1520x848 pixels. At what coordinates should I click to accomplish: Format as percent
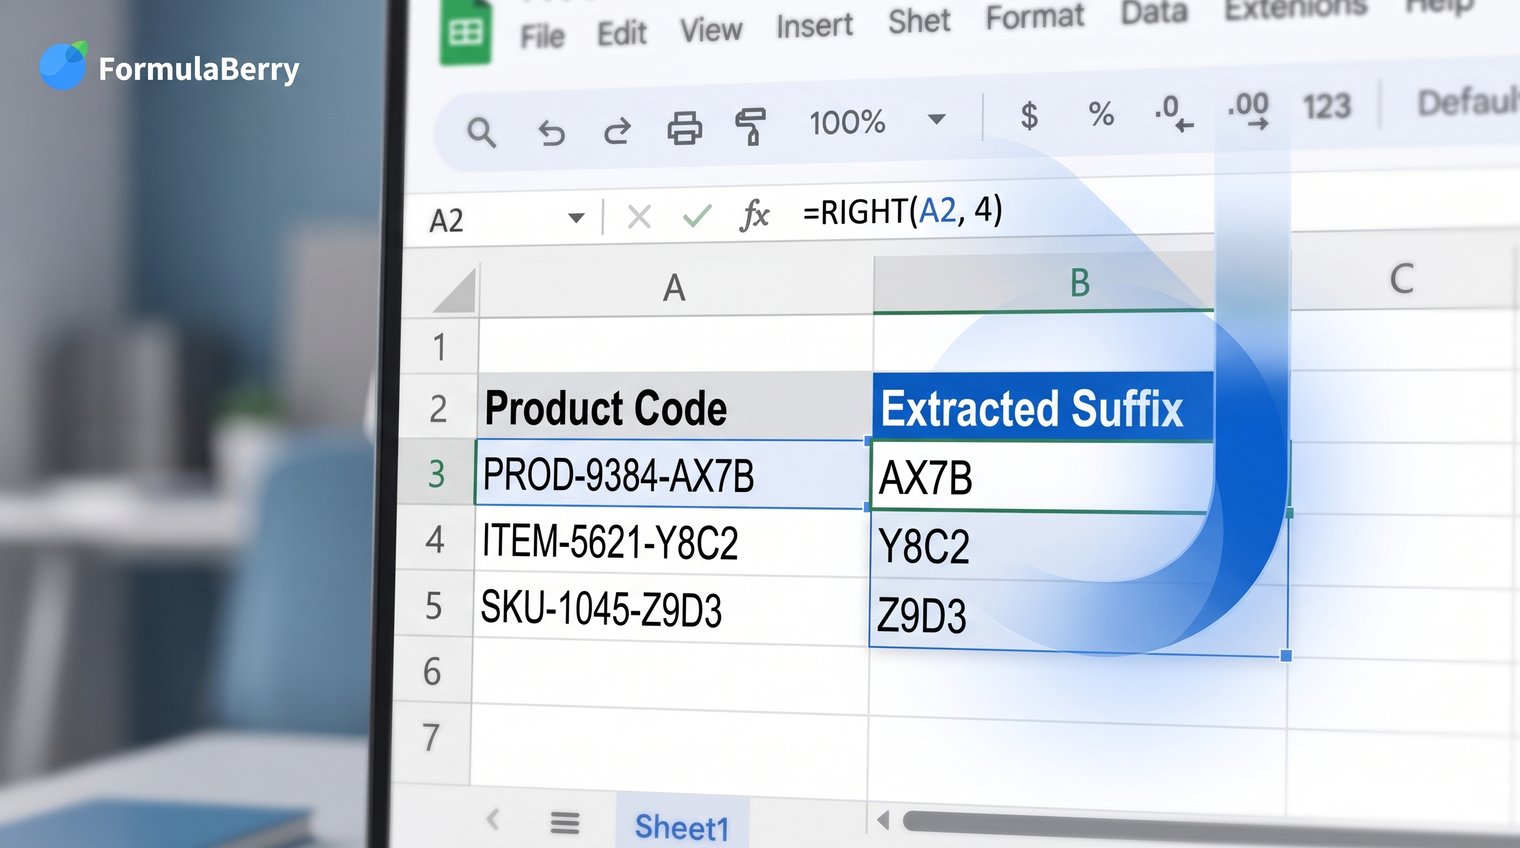point(1101,113)
